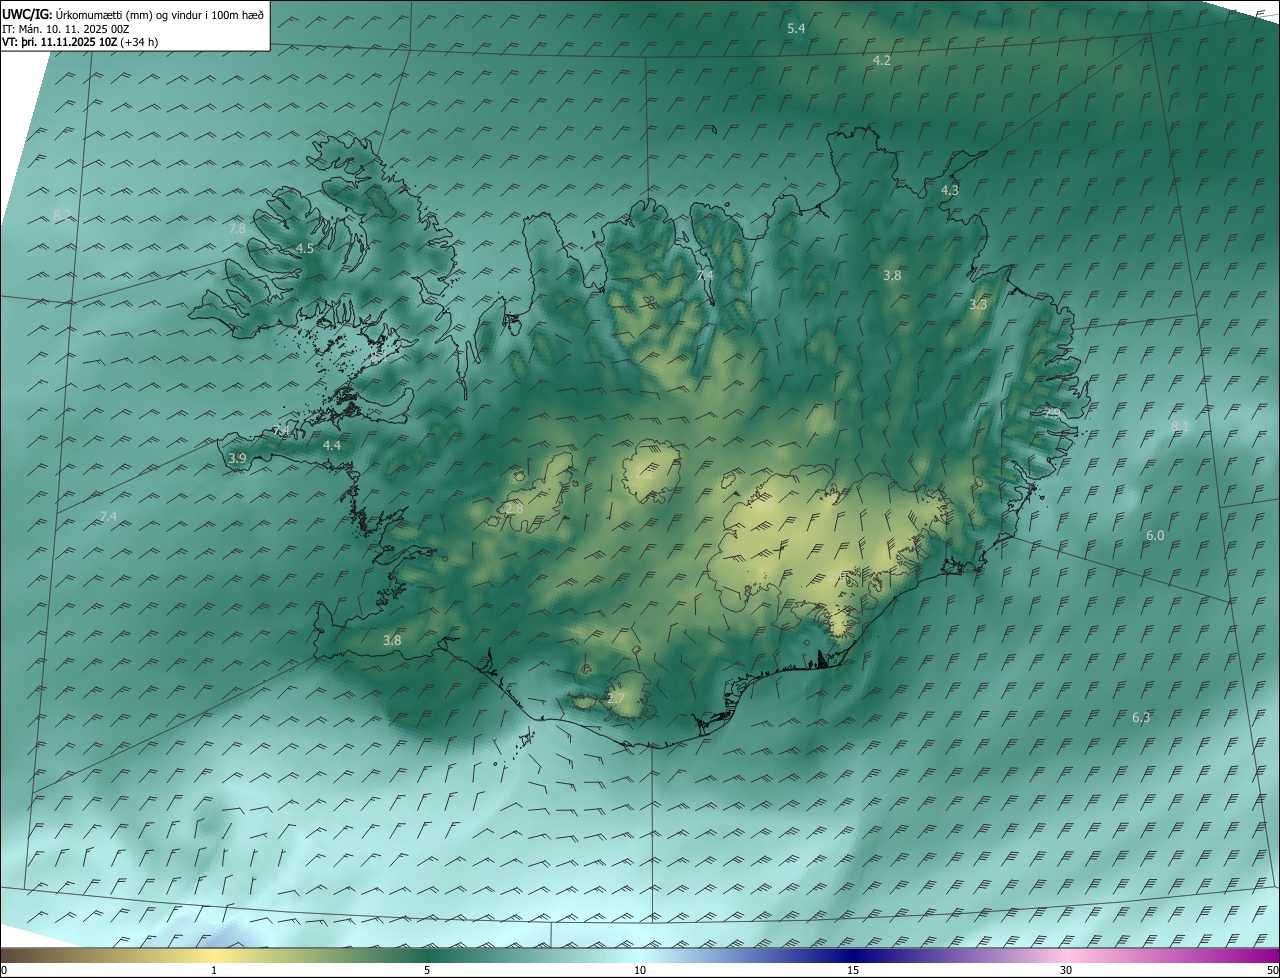The height and width of the screenshot is (978, 1280).
Task: Click the 5.4 value label on the map
Action: click(x=796, y=29)
